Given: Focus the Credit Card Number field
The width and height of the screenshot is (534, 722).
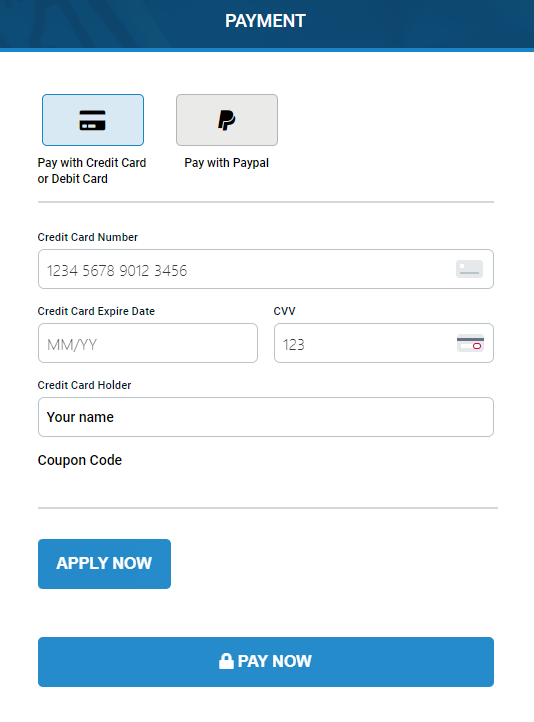Looking at the screenshot, I should (266, 269).
